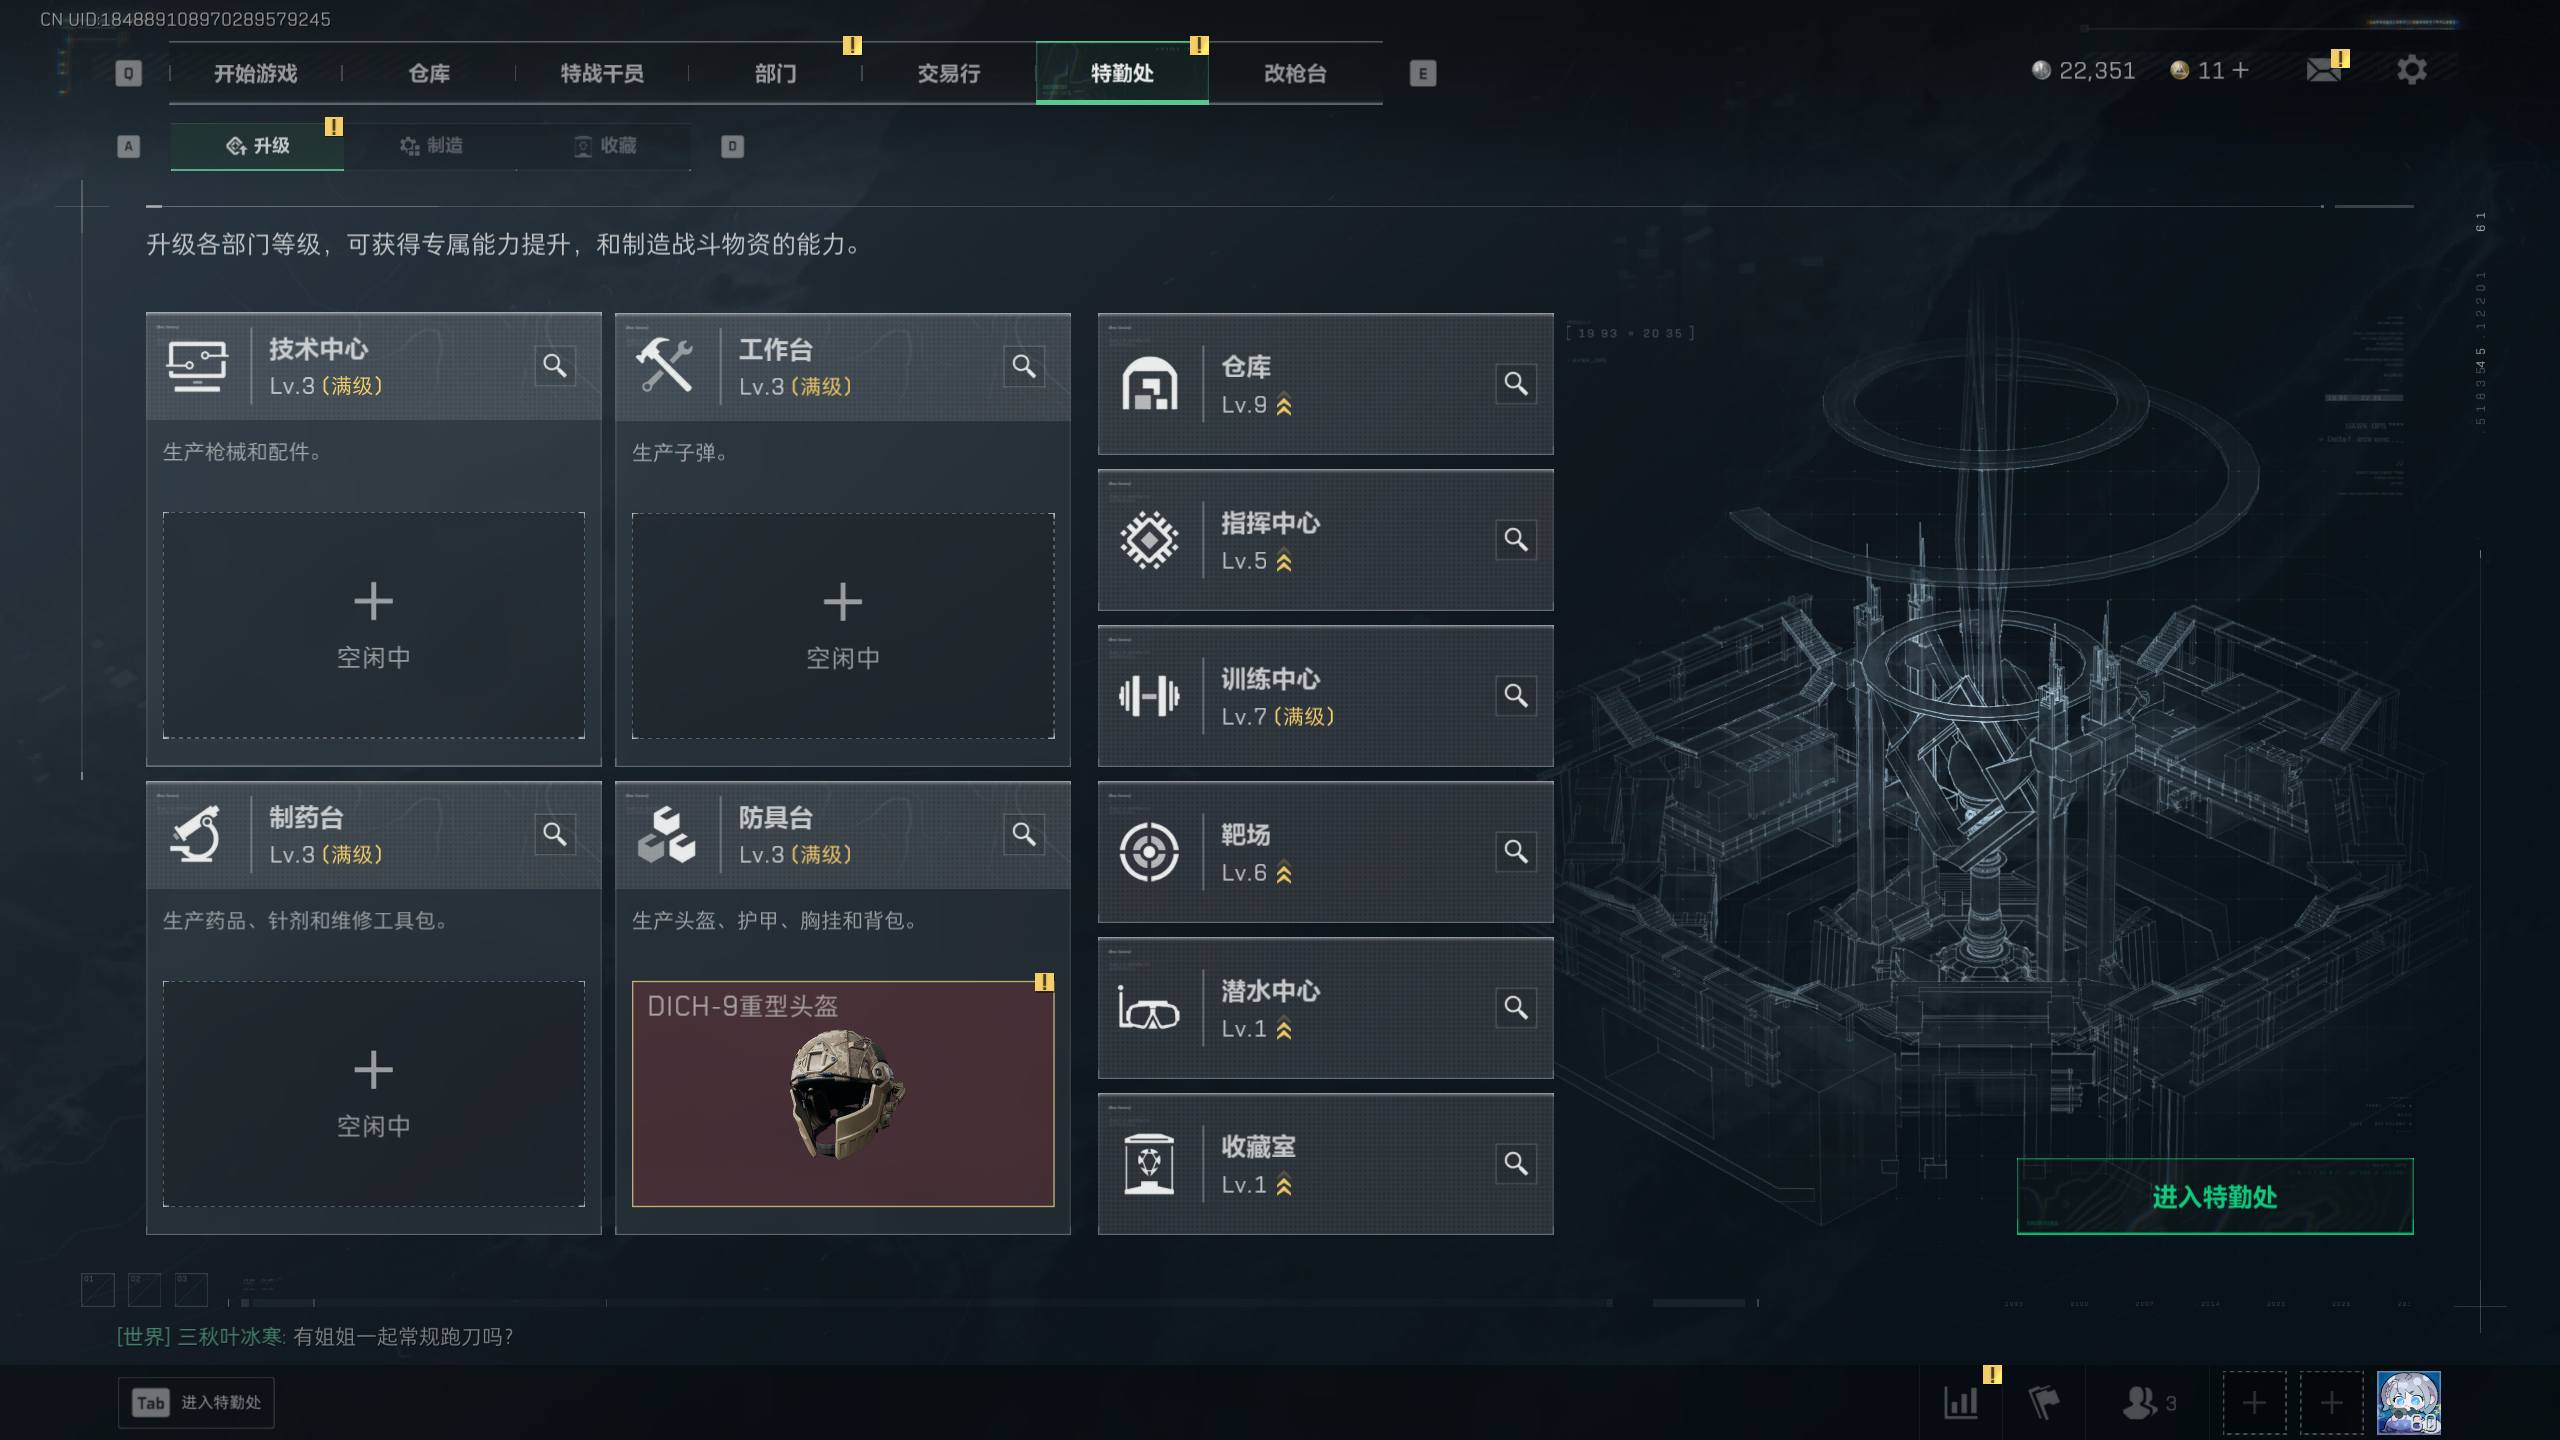The height and width of the screenshot is (1440, 2560).
Task: Click the plus next to currency 11
Action: [2240, 70]
